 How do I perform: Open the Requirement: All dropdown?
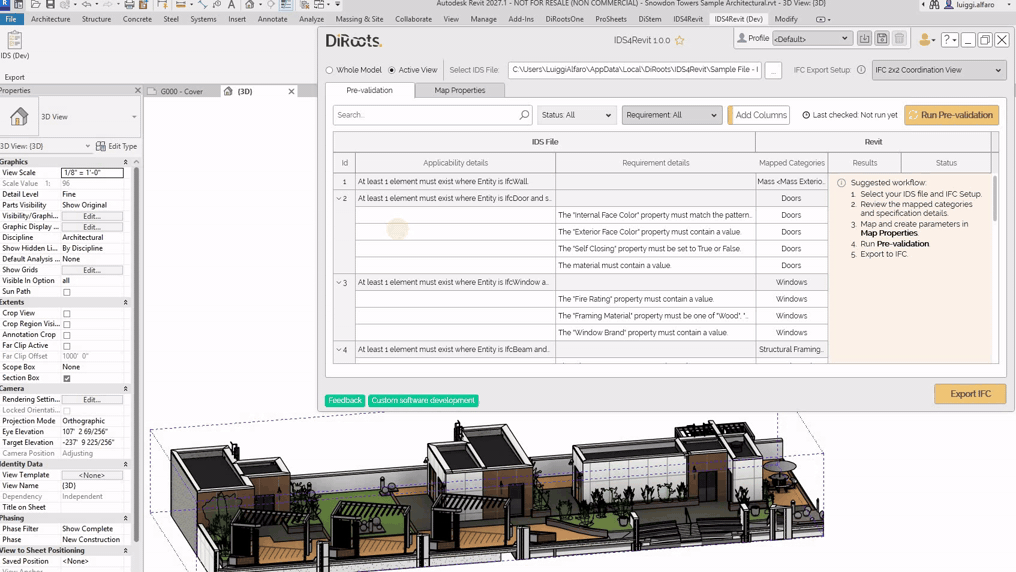(672, 115)
